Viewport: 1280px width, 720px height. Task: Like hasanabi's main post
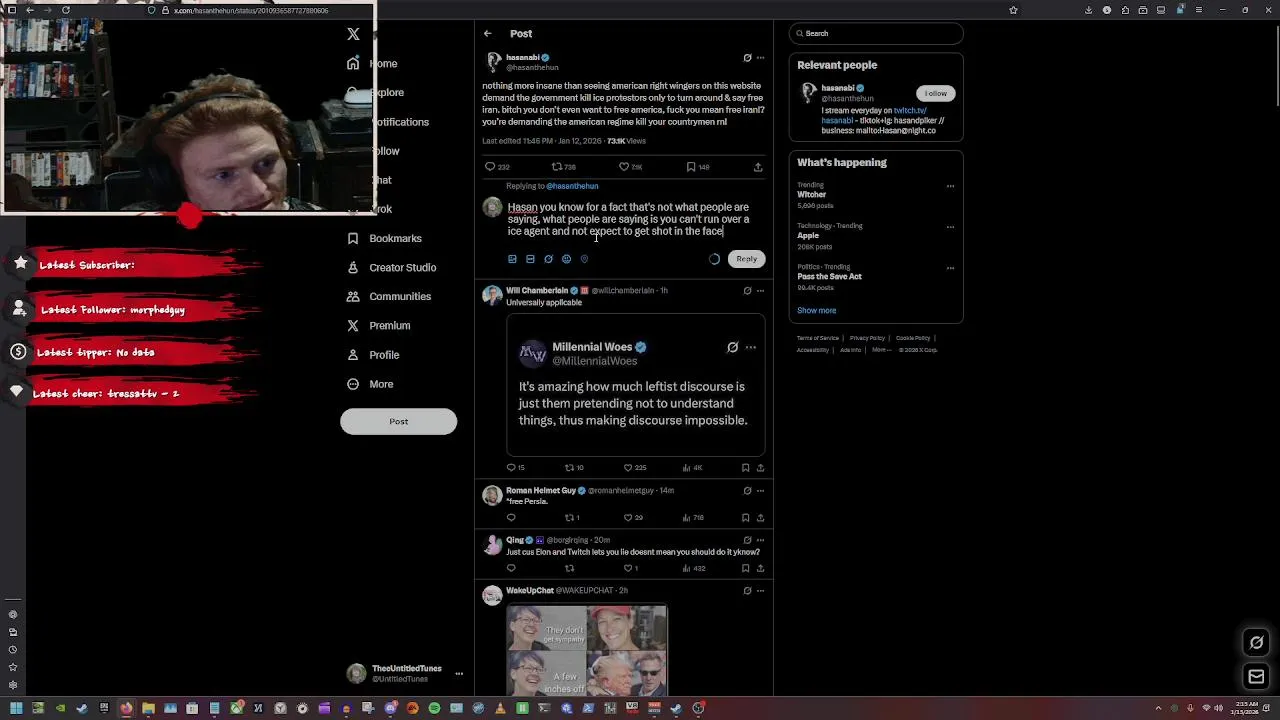pos(630,167)
